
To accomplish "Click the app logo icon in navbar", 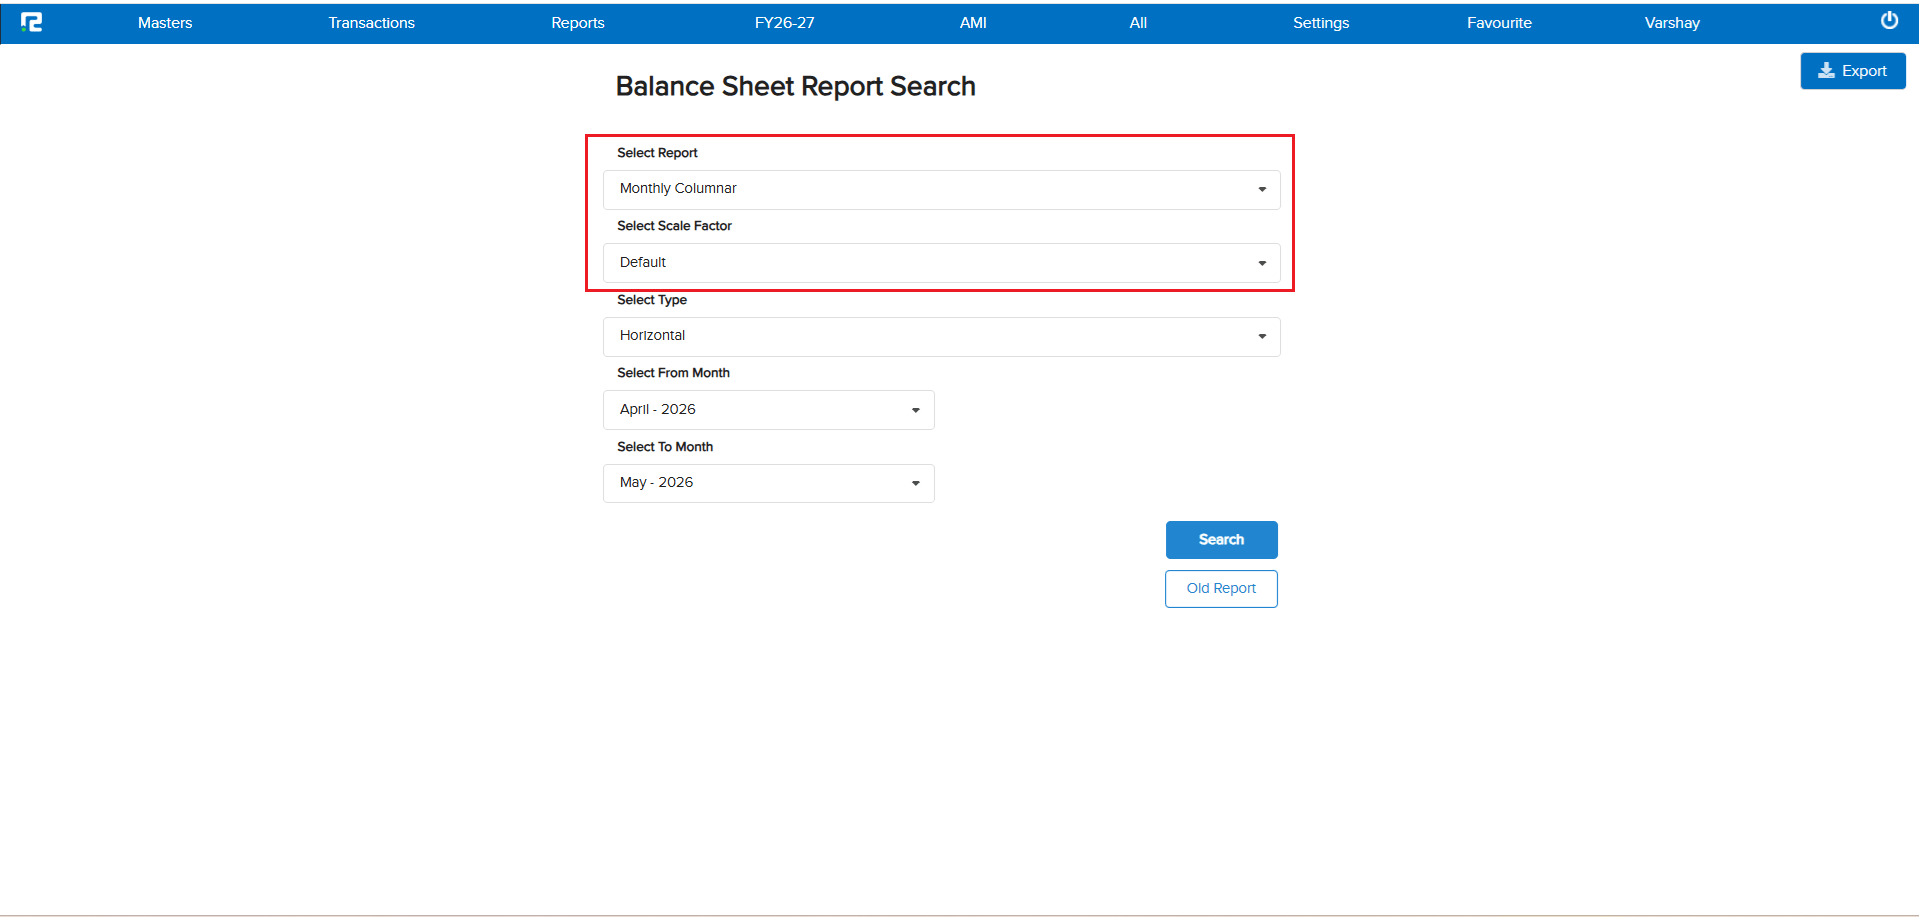I will point(32,22).
